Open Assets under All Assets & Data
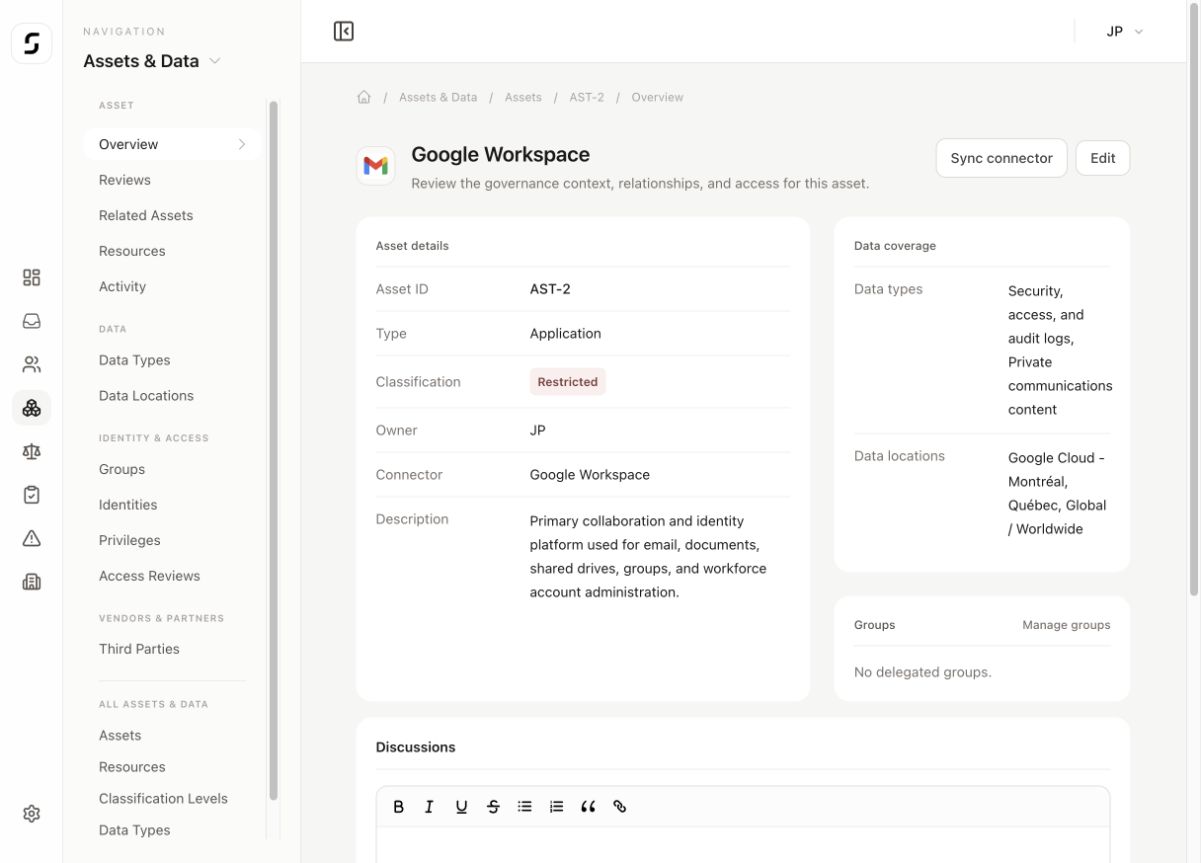This screenshot has width=1201, height=863. tap(120, 735)
